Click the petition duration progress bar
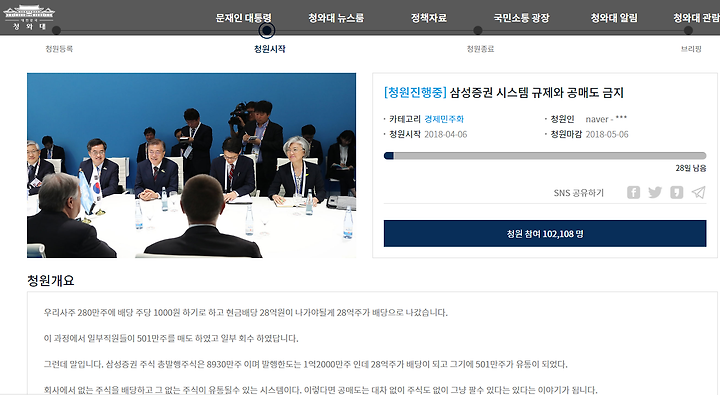 [x=545, y=156]
